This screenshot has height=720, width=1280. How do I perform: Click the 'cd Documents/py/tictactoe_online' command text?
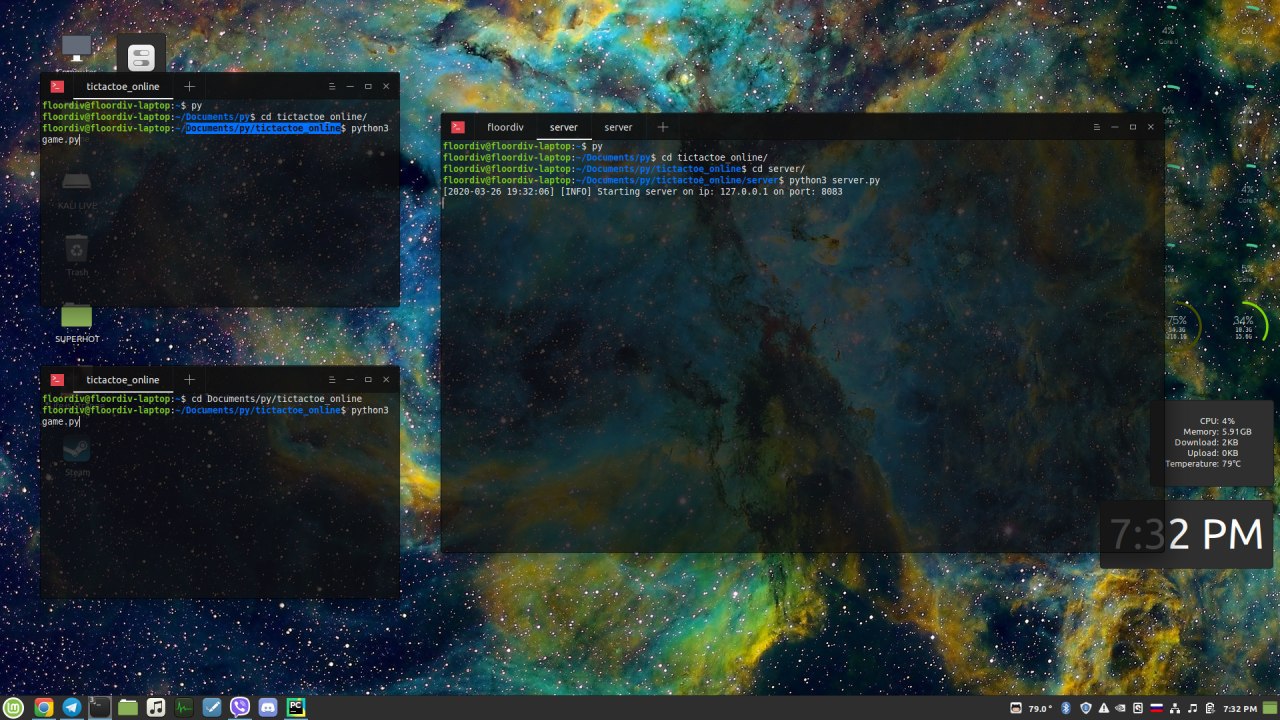277,399
